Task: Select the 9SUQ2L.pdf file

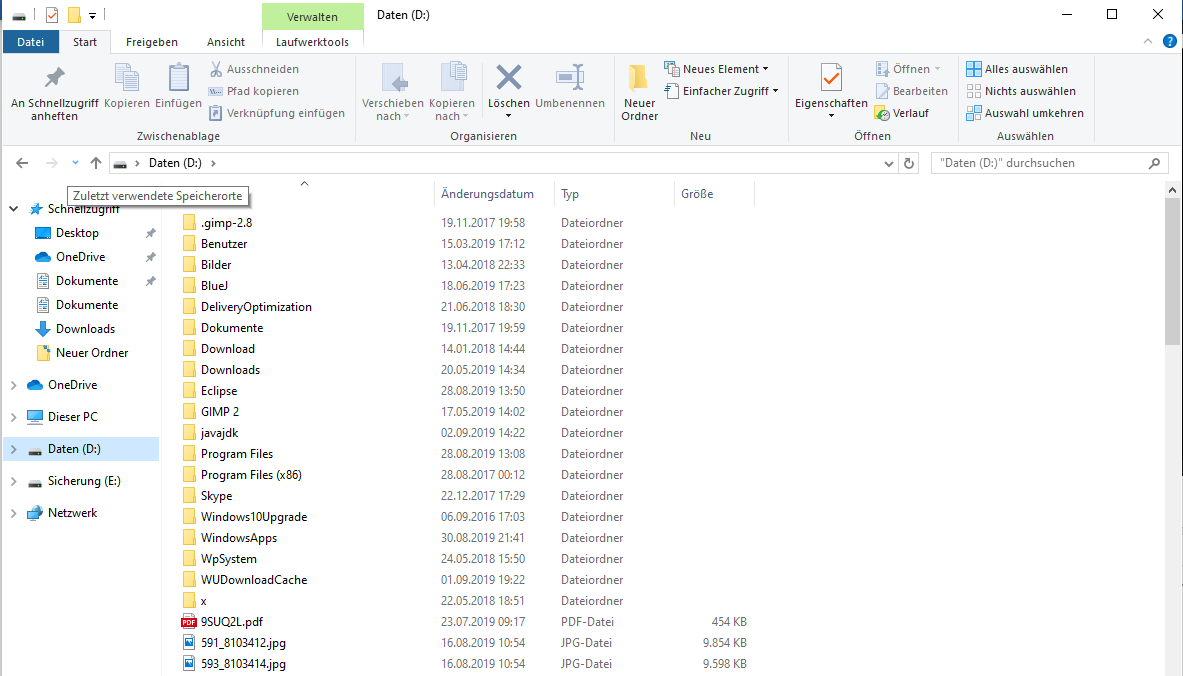Action: click(x=232, y=622)
